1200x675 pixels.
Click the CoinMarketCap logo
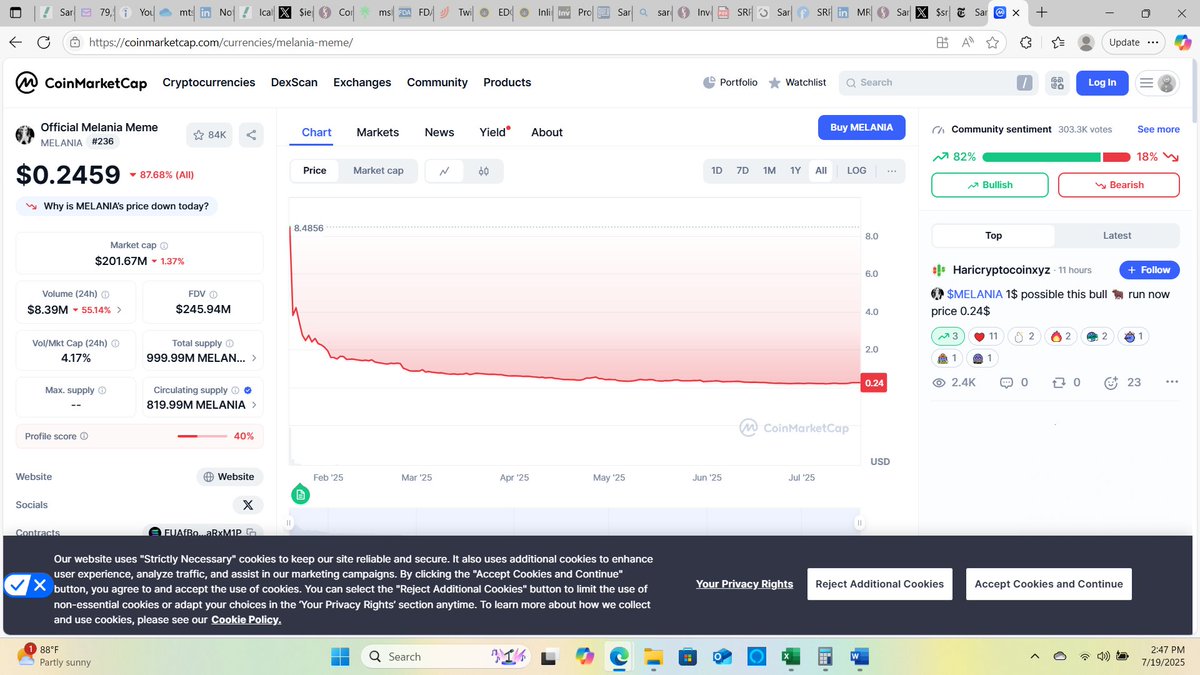pyautogui.click(x=80, y=83)
